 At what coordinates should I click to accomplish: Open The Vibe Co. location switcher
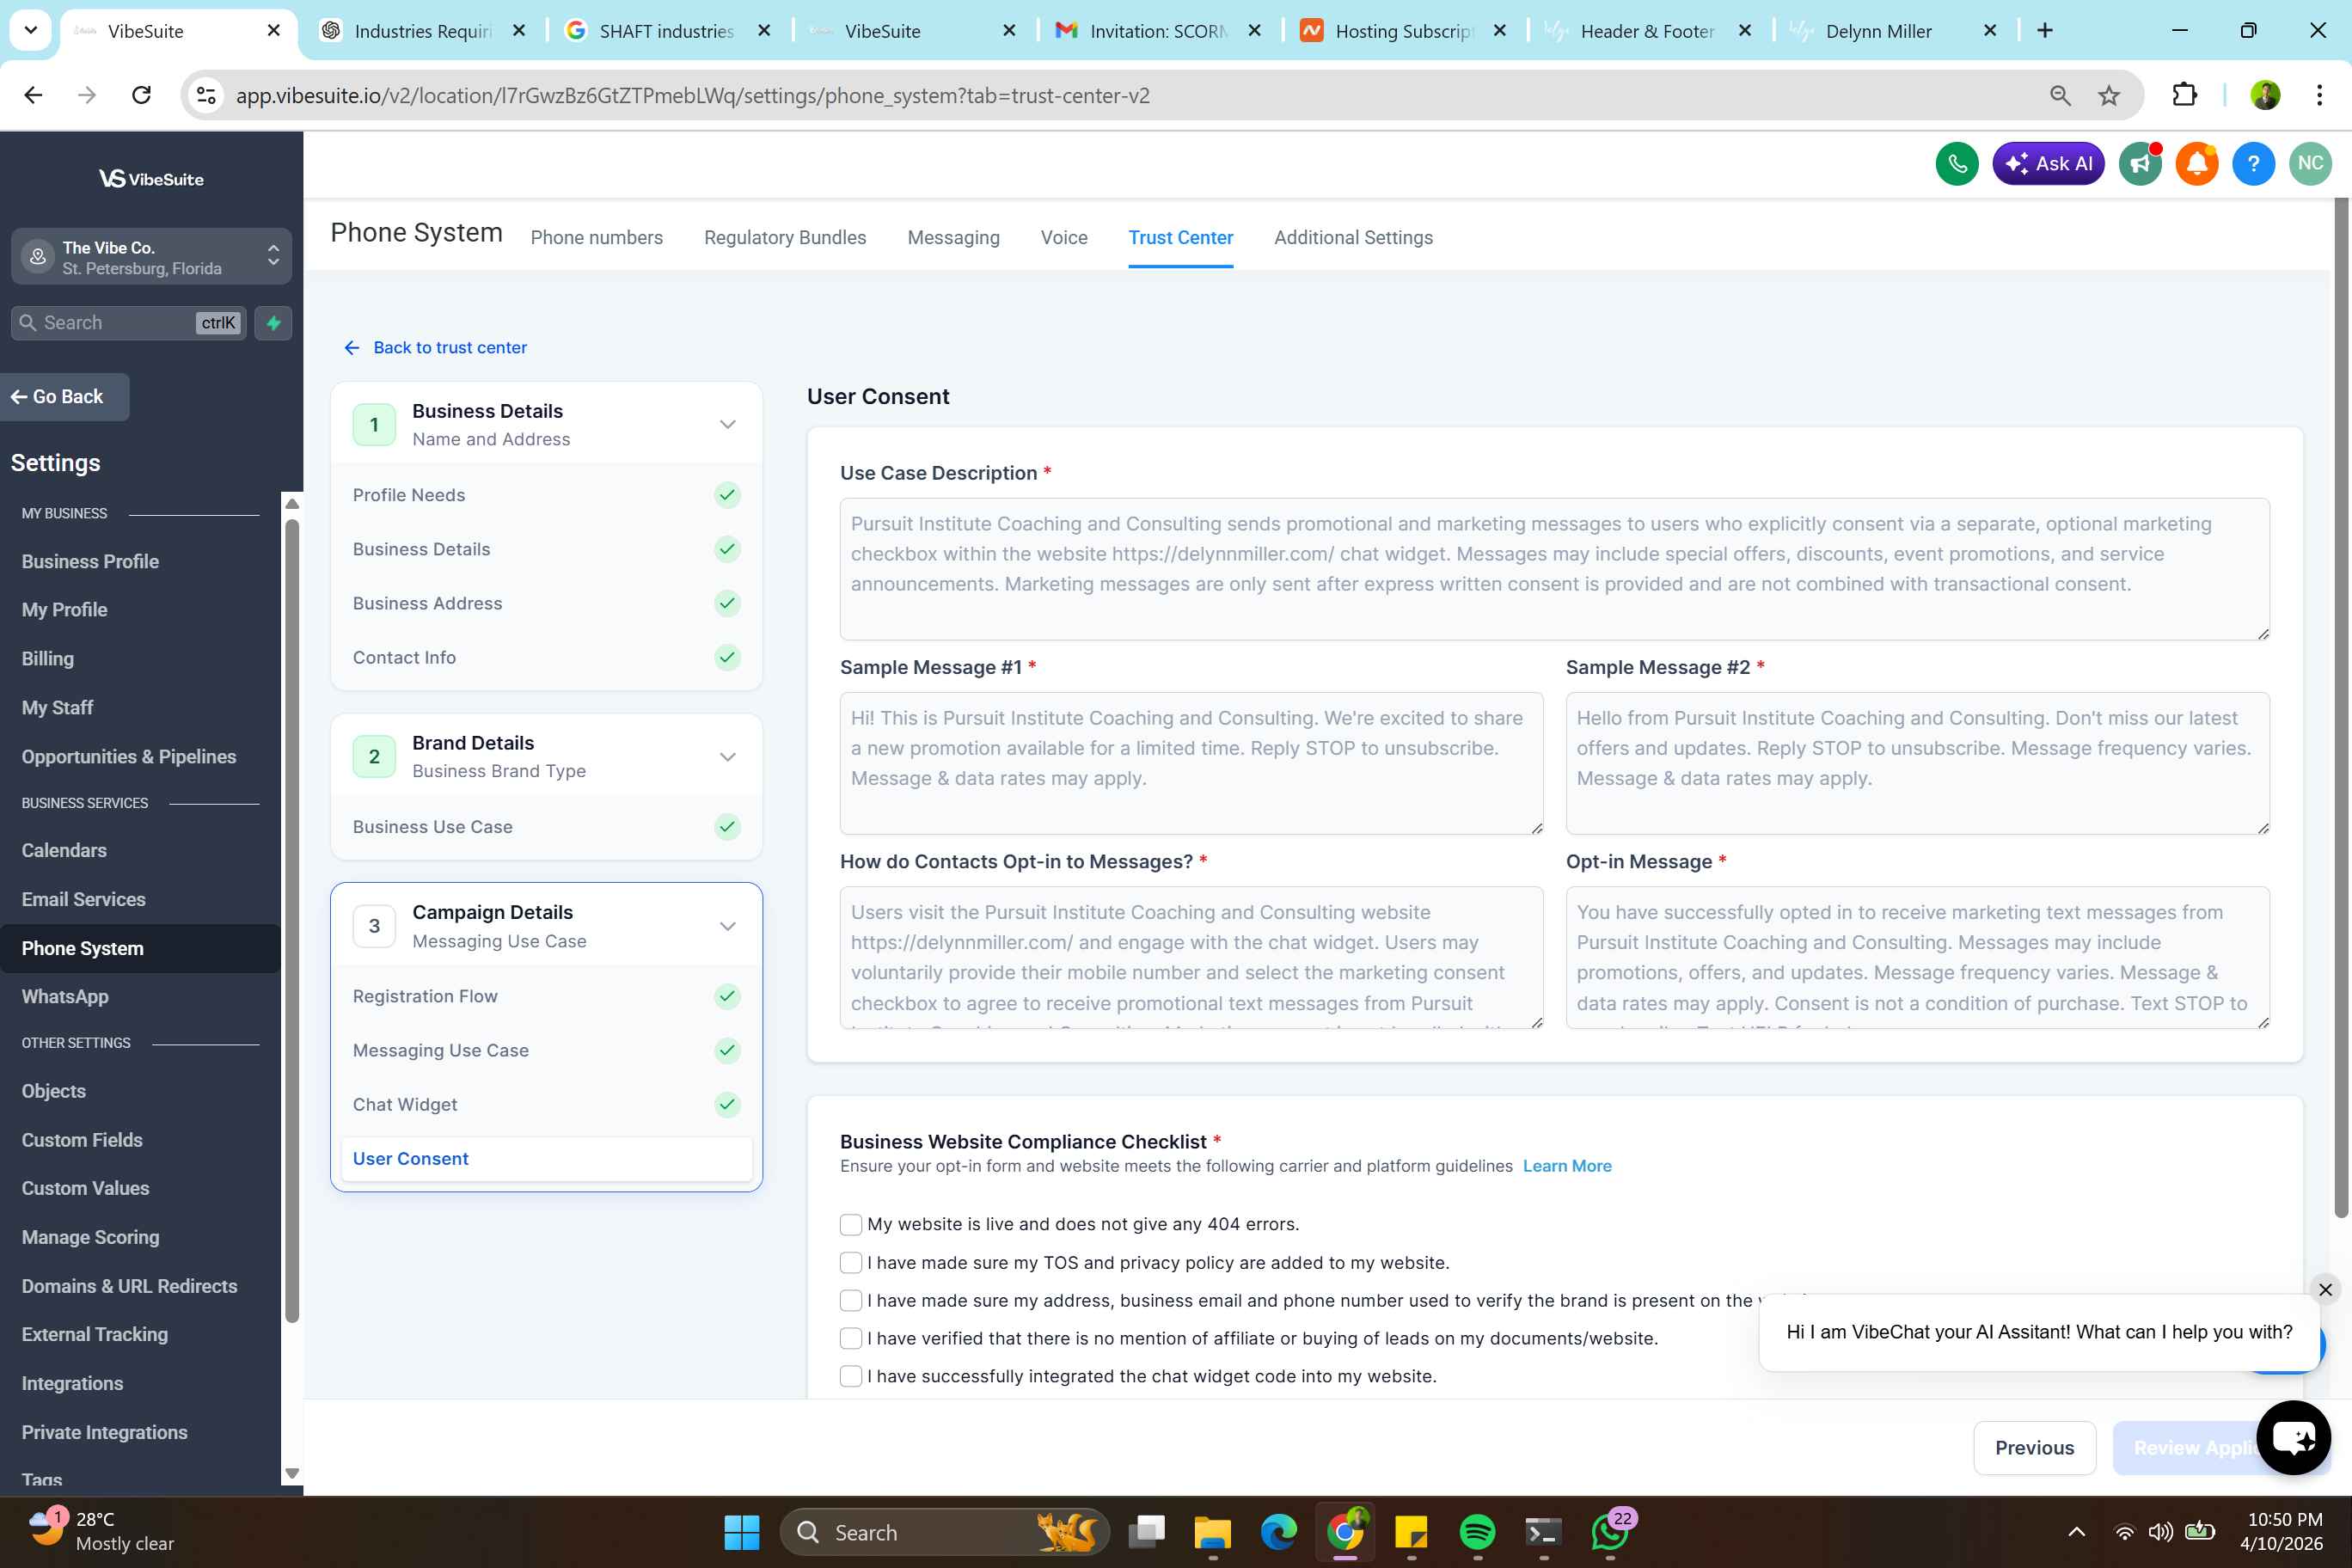(x=151, y=257)
